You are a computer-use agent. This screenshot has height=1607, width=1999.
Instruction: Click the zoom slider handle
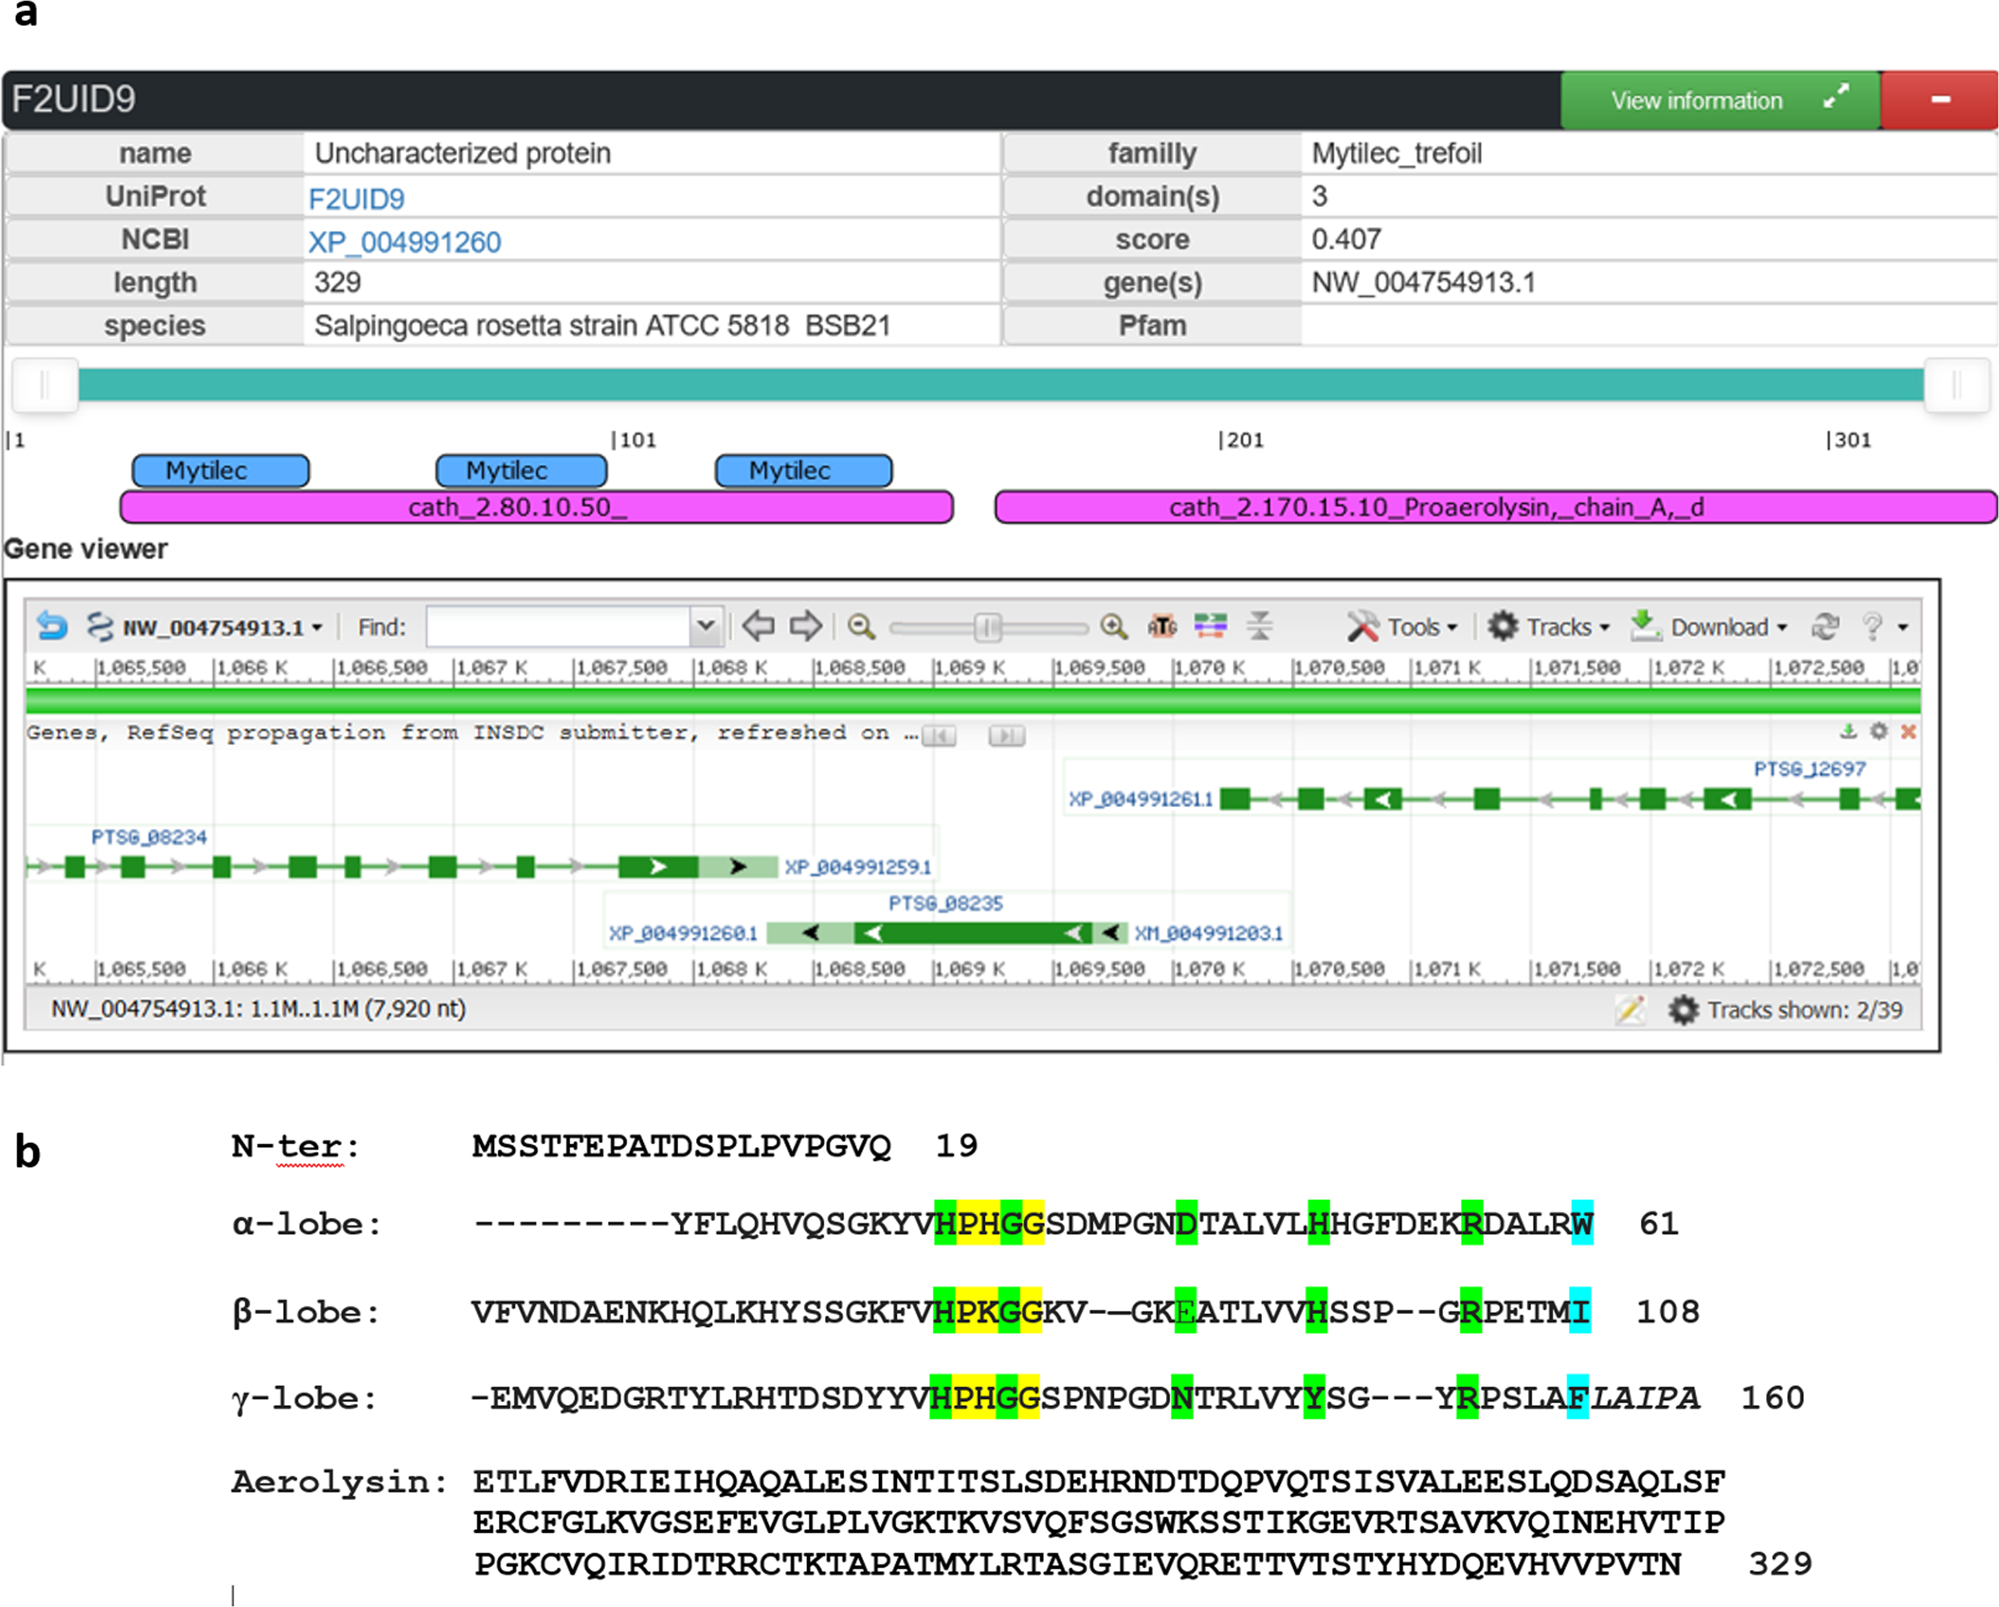pos(987,627)
